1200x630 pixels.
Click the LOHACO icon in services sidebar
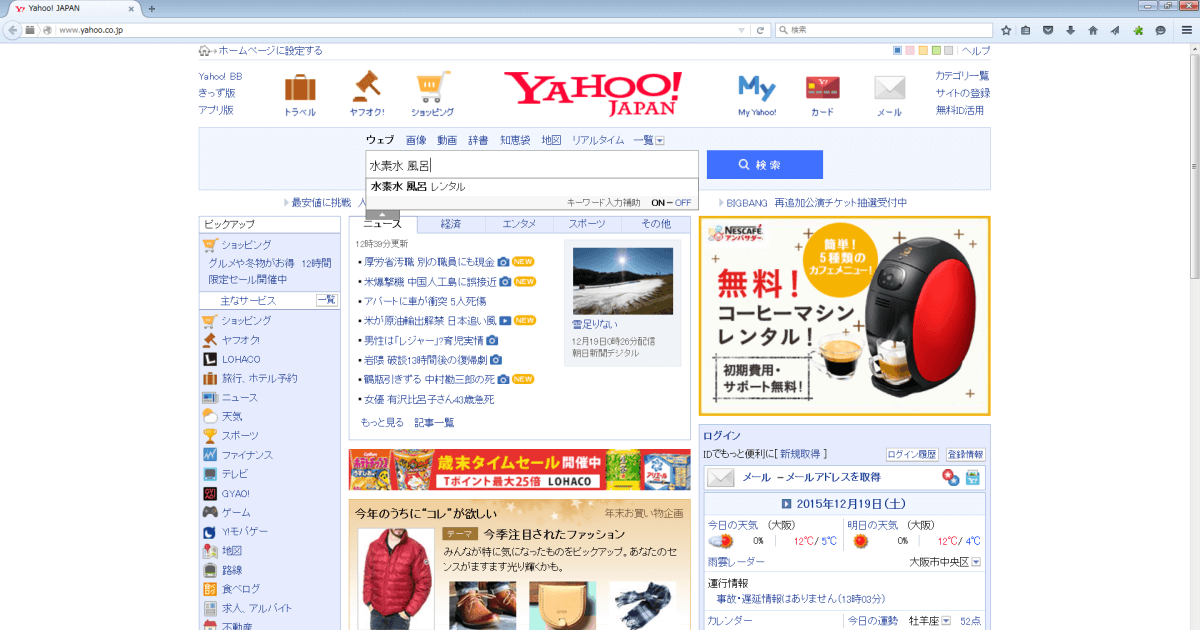210,359
